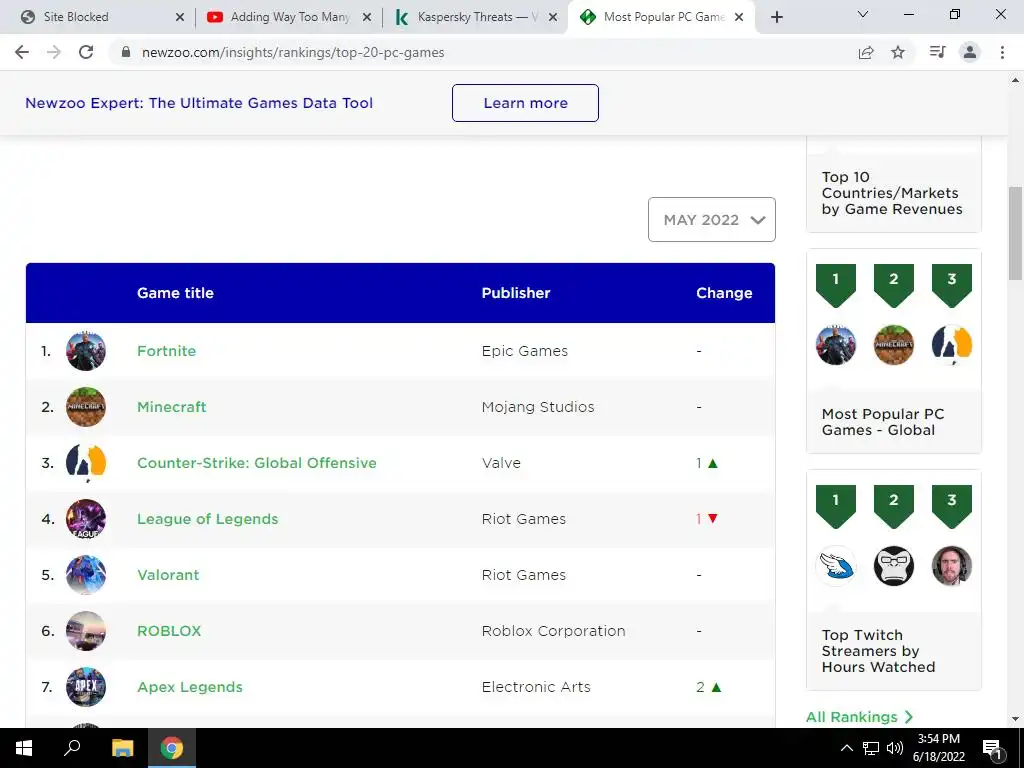Click the page vertical scrollbar thumb
Image resolution: width=1024 pixels, height=768 pixels.
(1015, 233)
